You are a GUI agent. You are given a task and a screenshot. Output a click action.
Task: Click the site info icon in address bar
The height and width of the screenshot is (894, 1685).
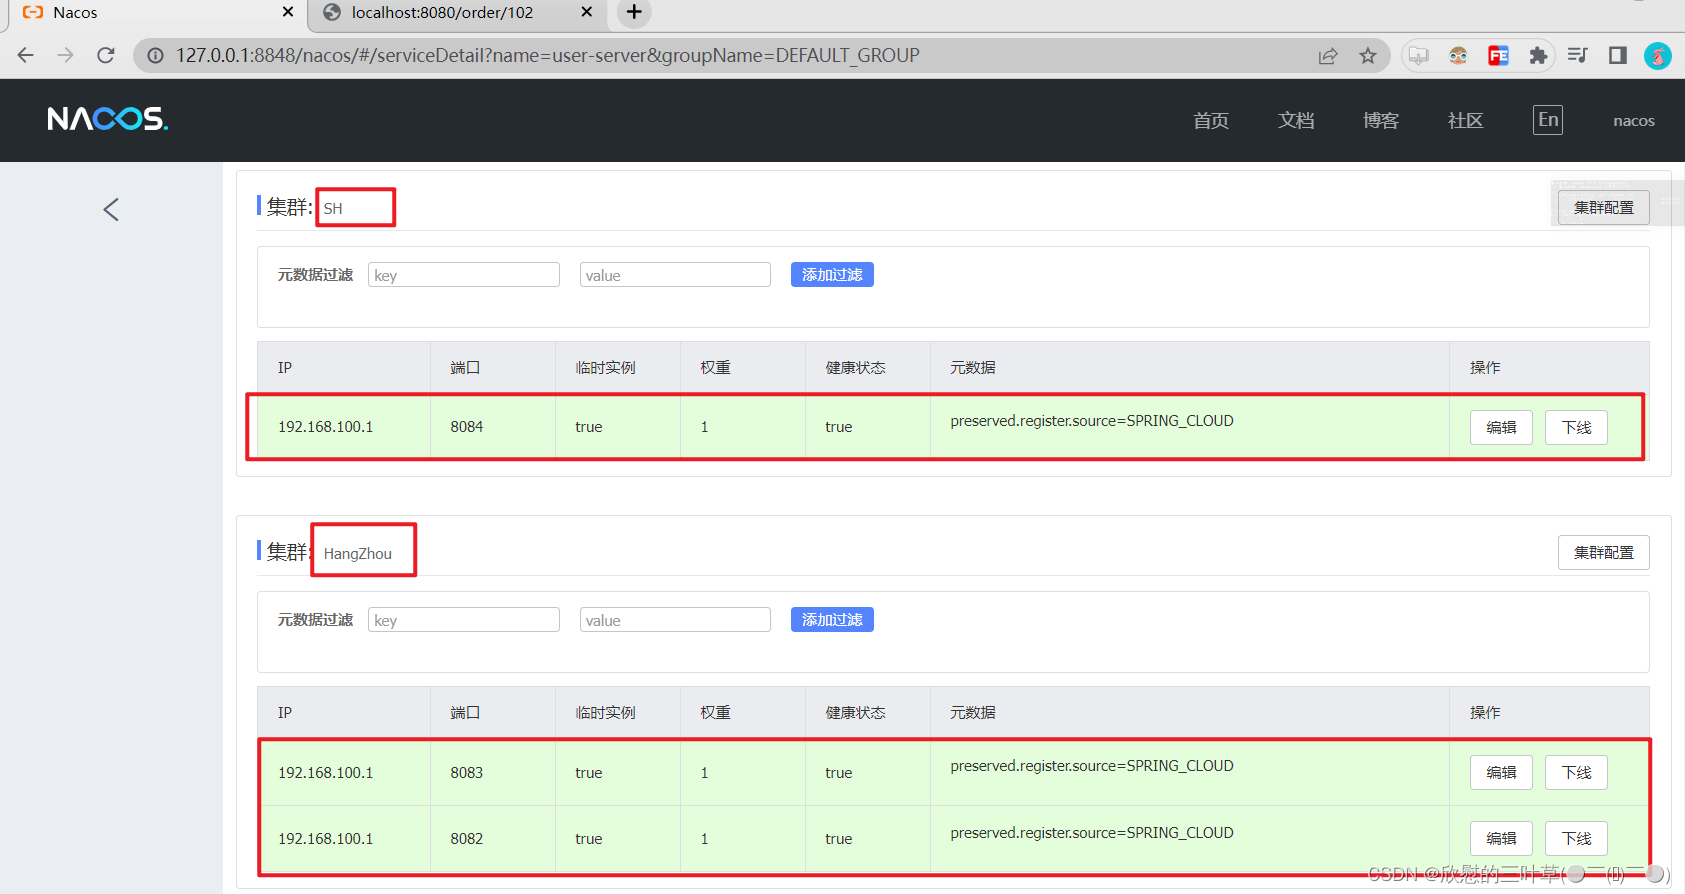(155, 56)
